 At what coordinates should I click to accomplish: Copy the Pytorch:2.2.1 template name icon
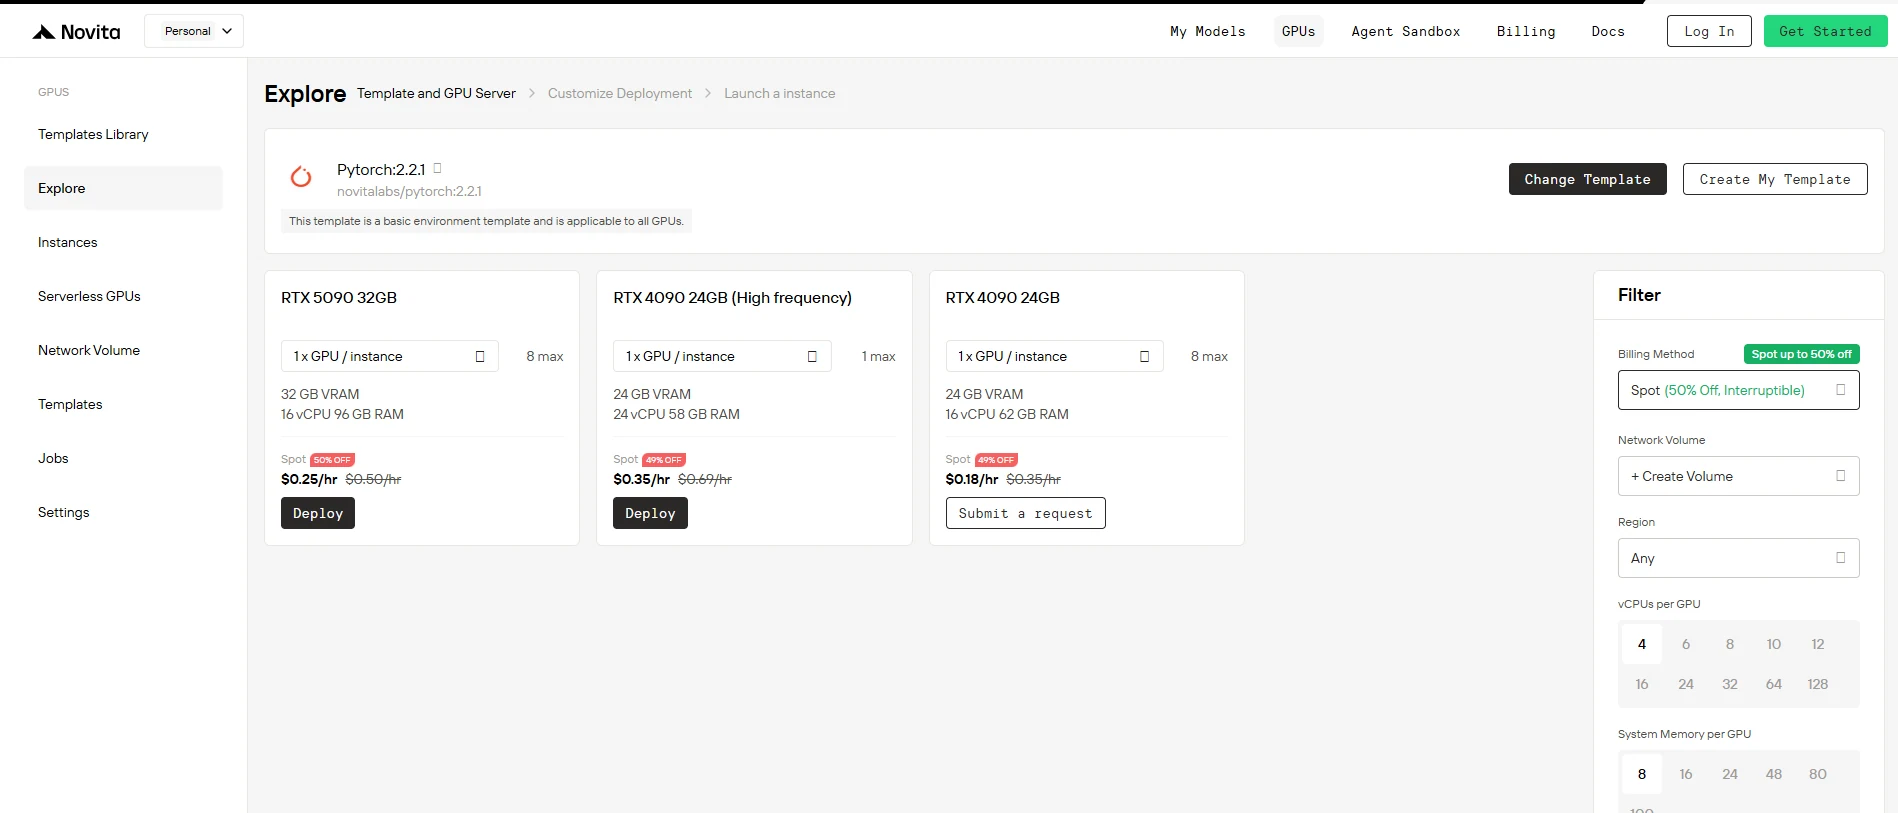click(437, 168)
